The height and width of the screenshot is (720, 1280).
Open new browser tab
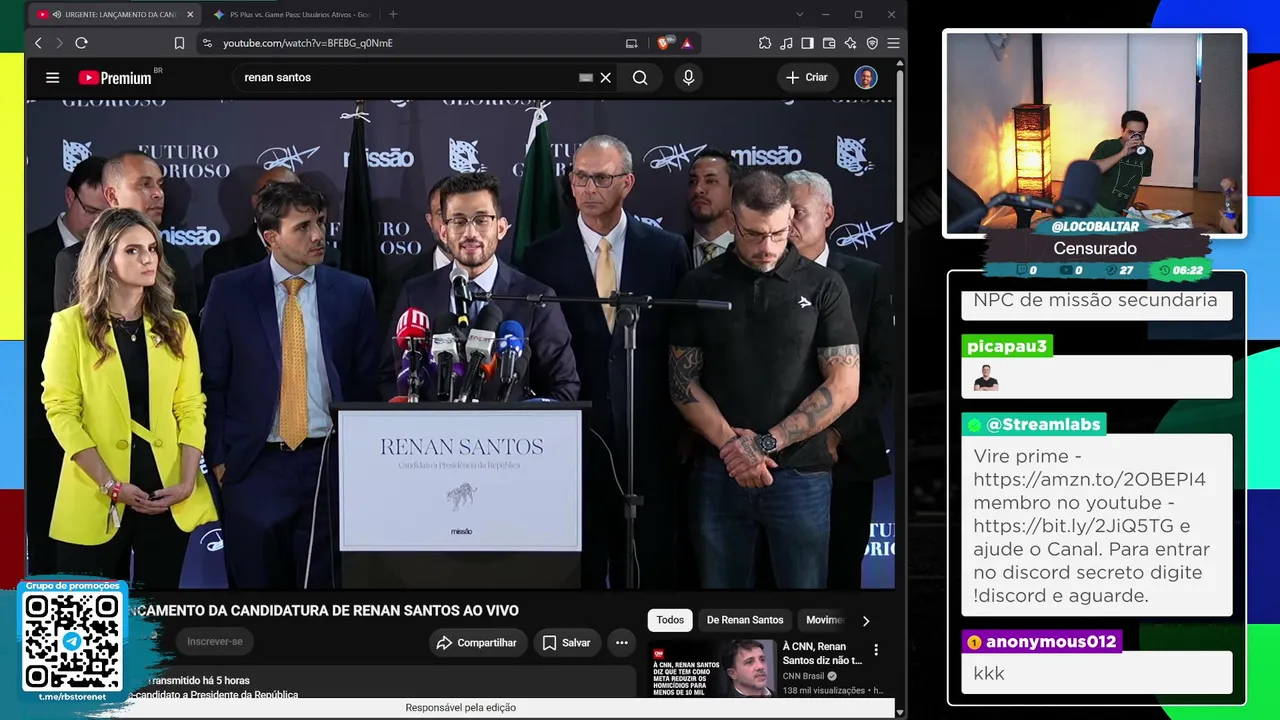tap(393, 14)
